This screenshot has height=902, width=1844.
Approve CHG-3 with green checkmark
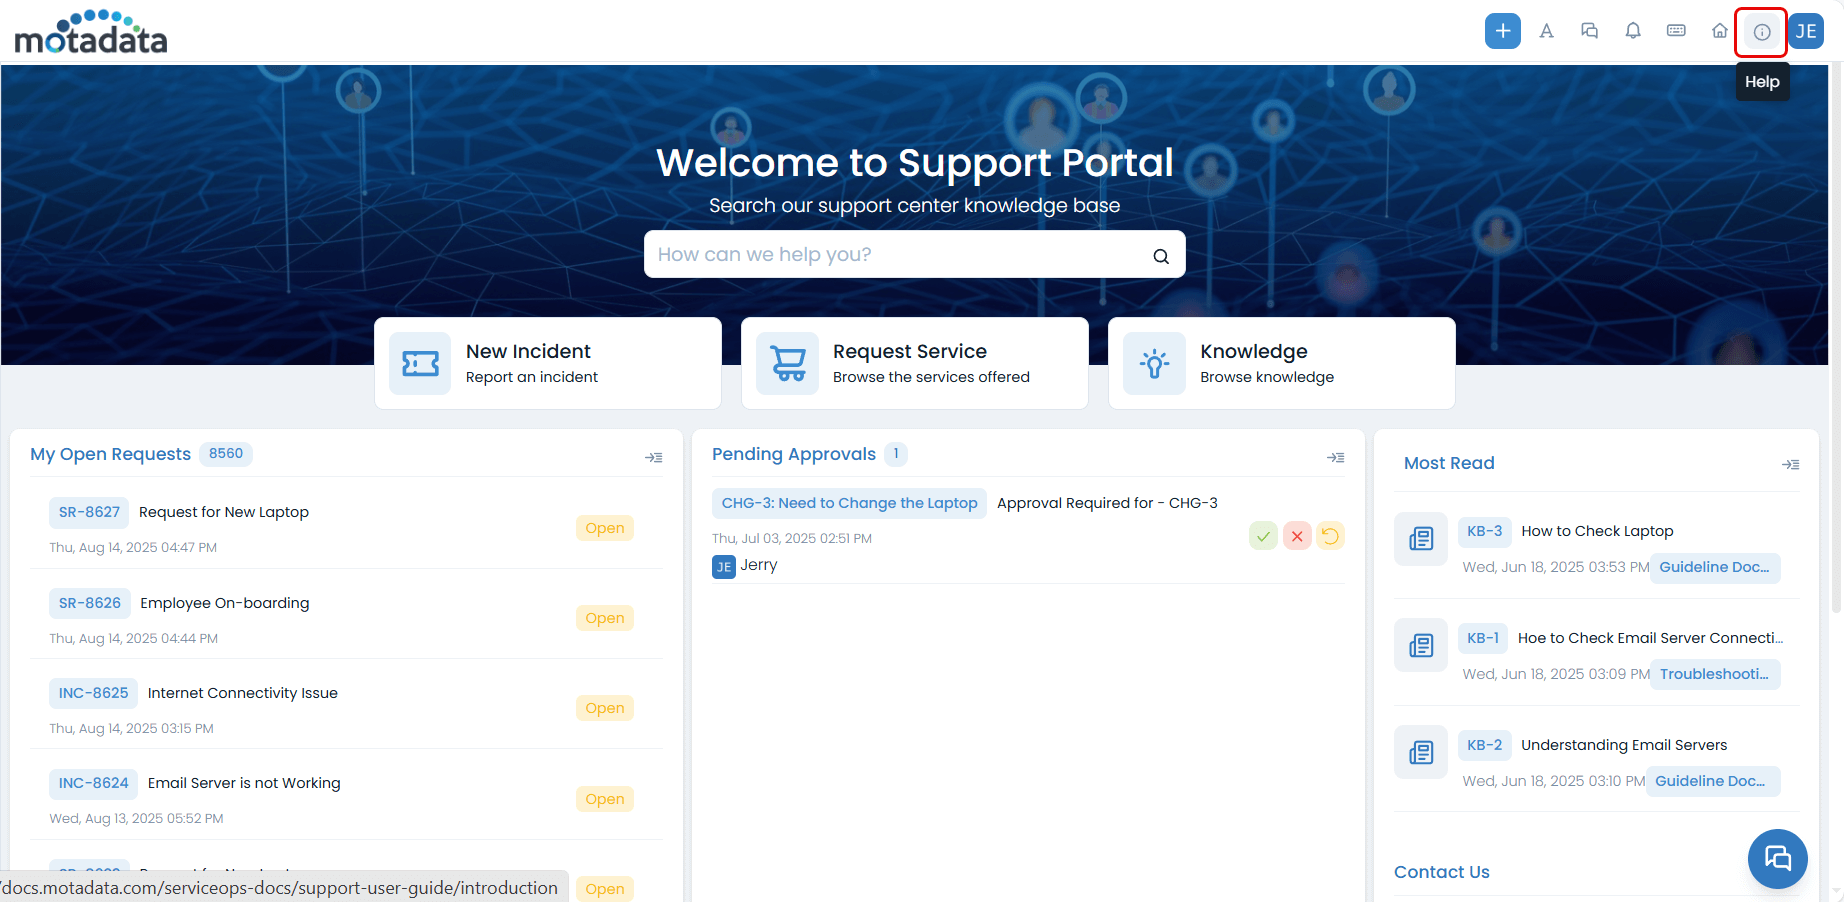coord(1263,536)
